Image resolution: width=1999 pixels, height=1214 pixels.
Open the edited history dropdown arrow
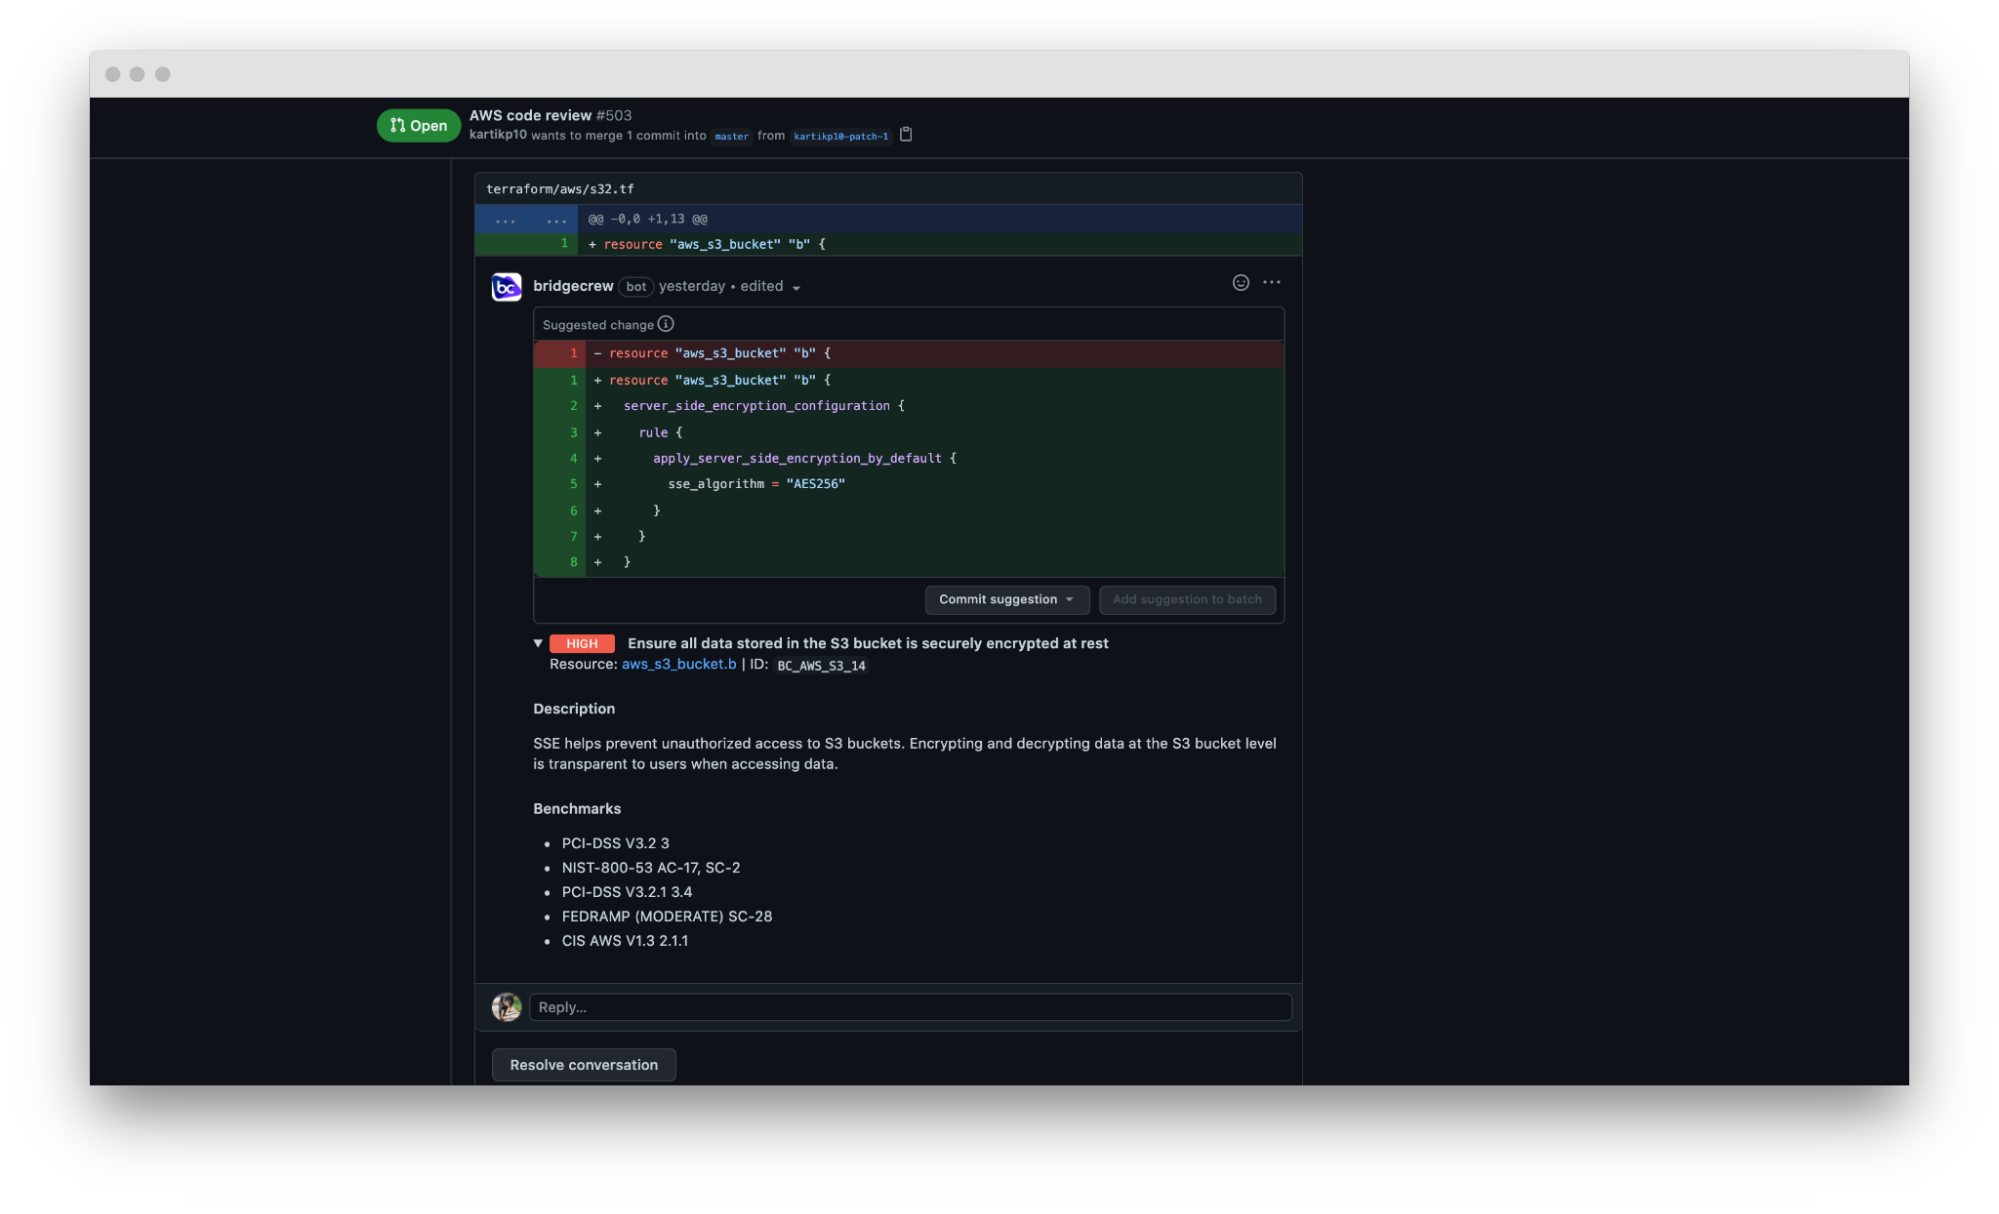796,288
